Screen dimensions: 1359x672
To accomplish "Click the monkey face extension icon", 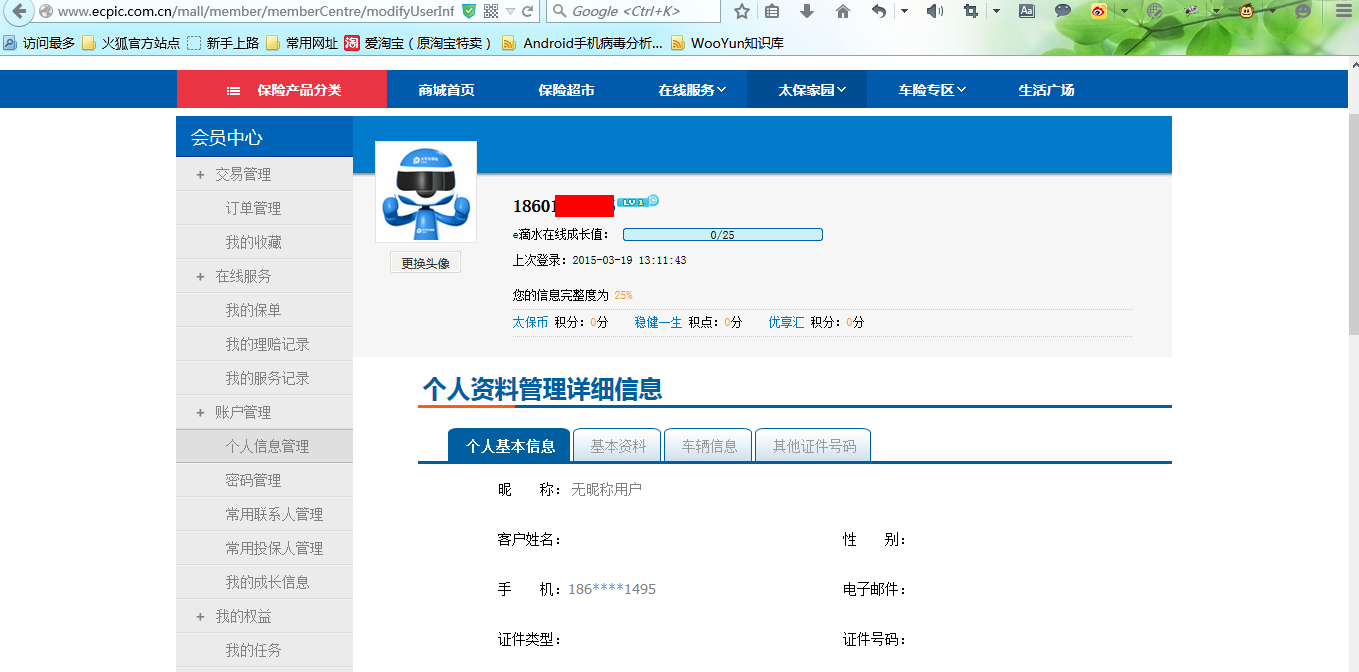I will pos(1247,11).
